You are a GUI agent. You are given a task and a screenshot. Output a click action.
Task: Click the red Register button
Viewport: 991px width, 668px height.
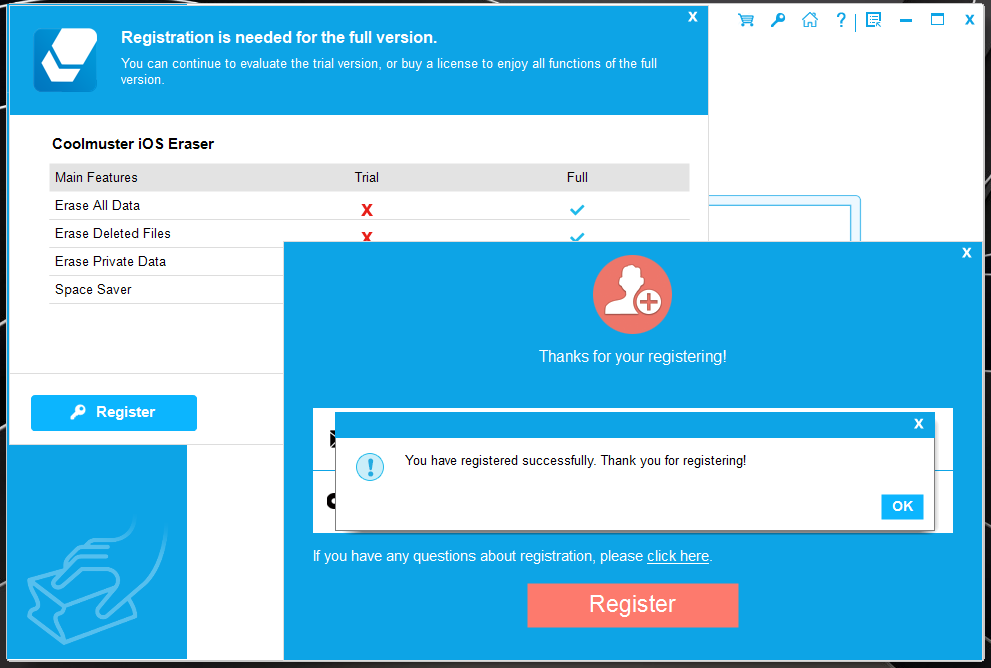pos(633,605)
